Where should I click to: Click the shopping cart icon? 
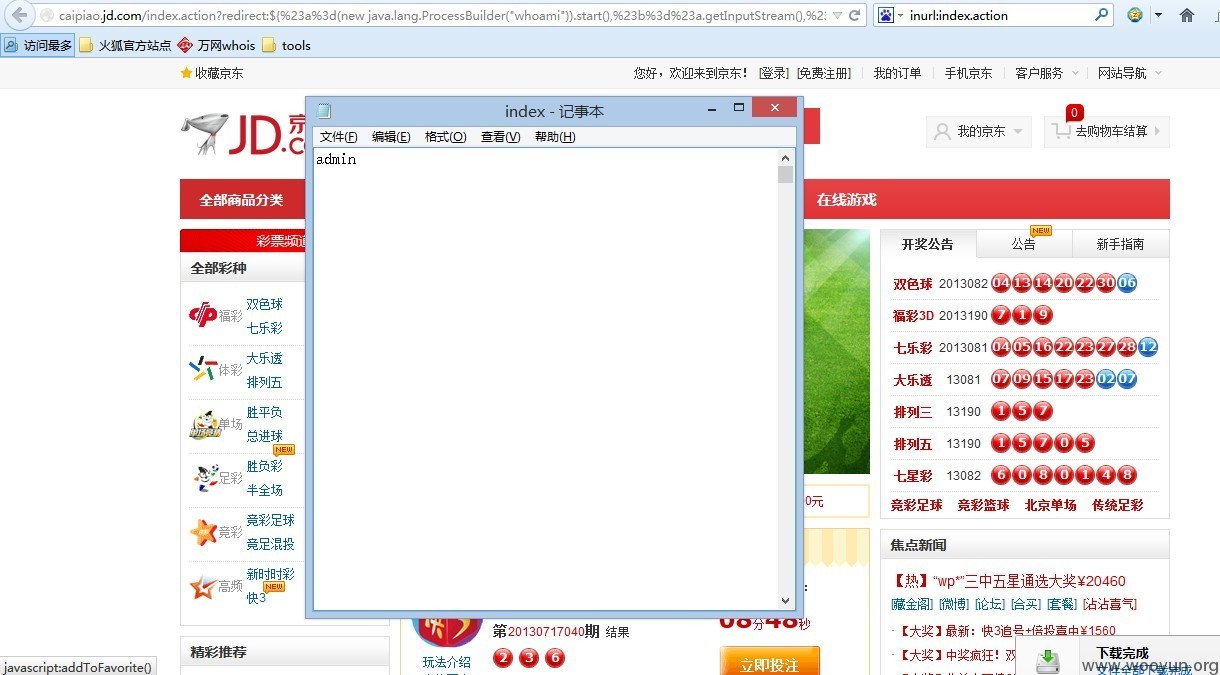pos(1062,132)
